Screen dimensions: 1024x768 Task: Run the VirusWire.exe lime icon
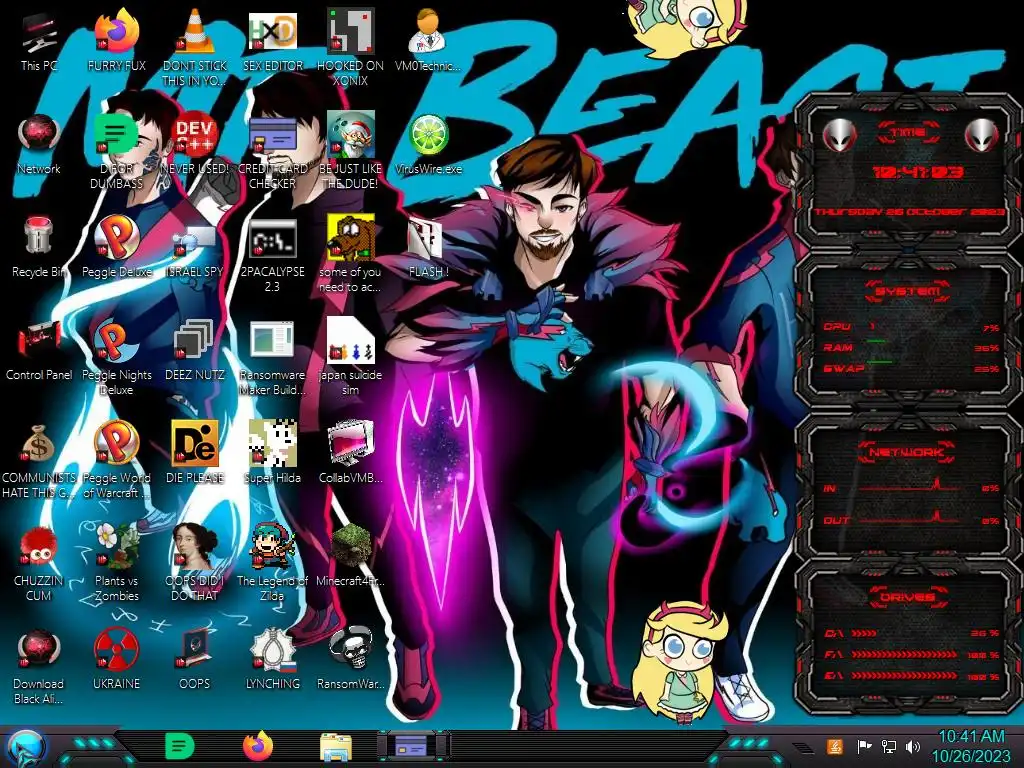428,145
